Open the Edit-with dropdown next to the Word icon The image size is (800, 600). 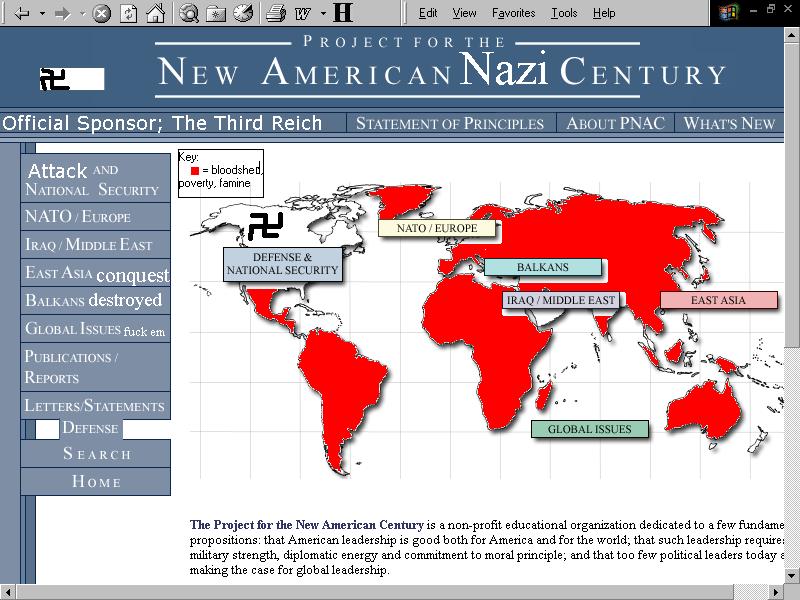[x=322, y=13]
